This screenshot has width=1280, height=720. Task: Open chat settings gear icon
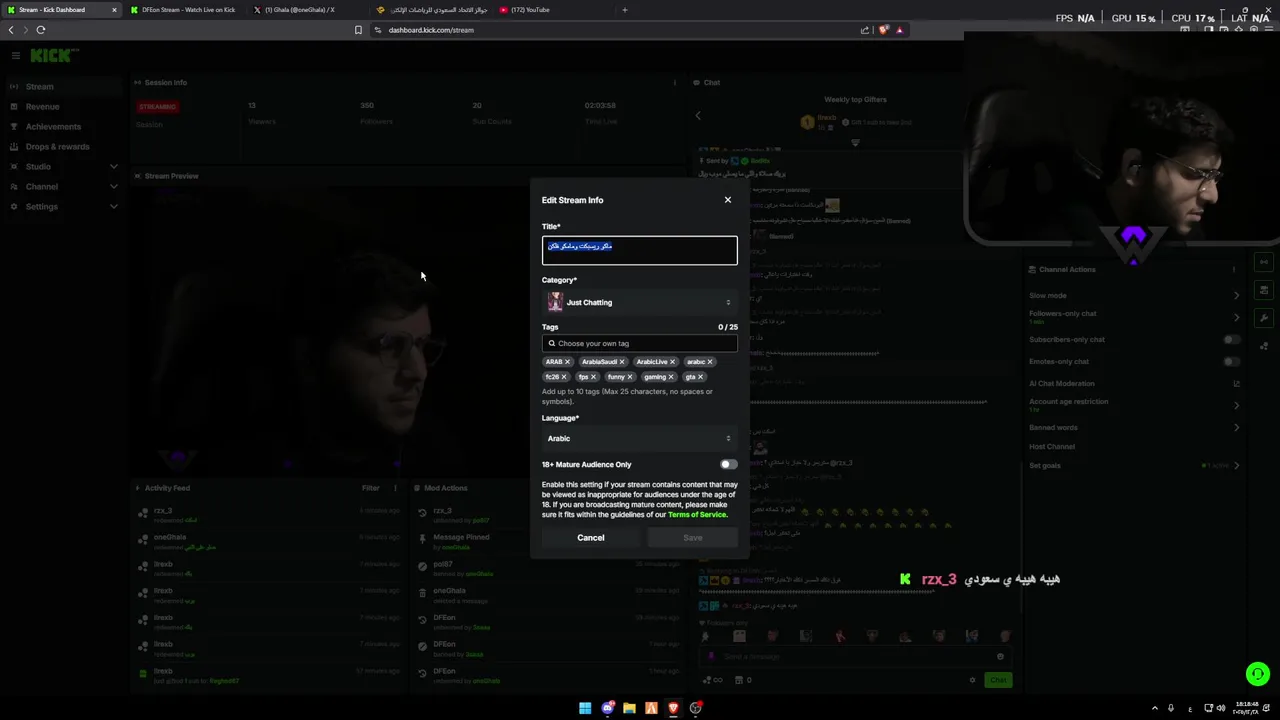coord(972,680)
